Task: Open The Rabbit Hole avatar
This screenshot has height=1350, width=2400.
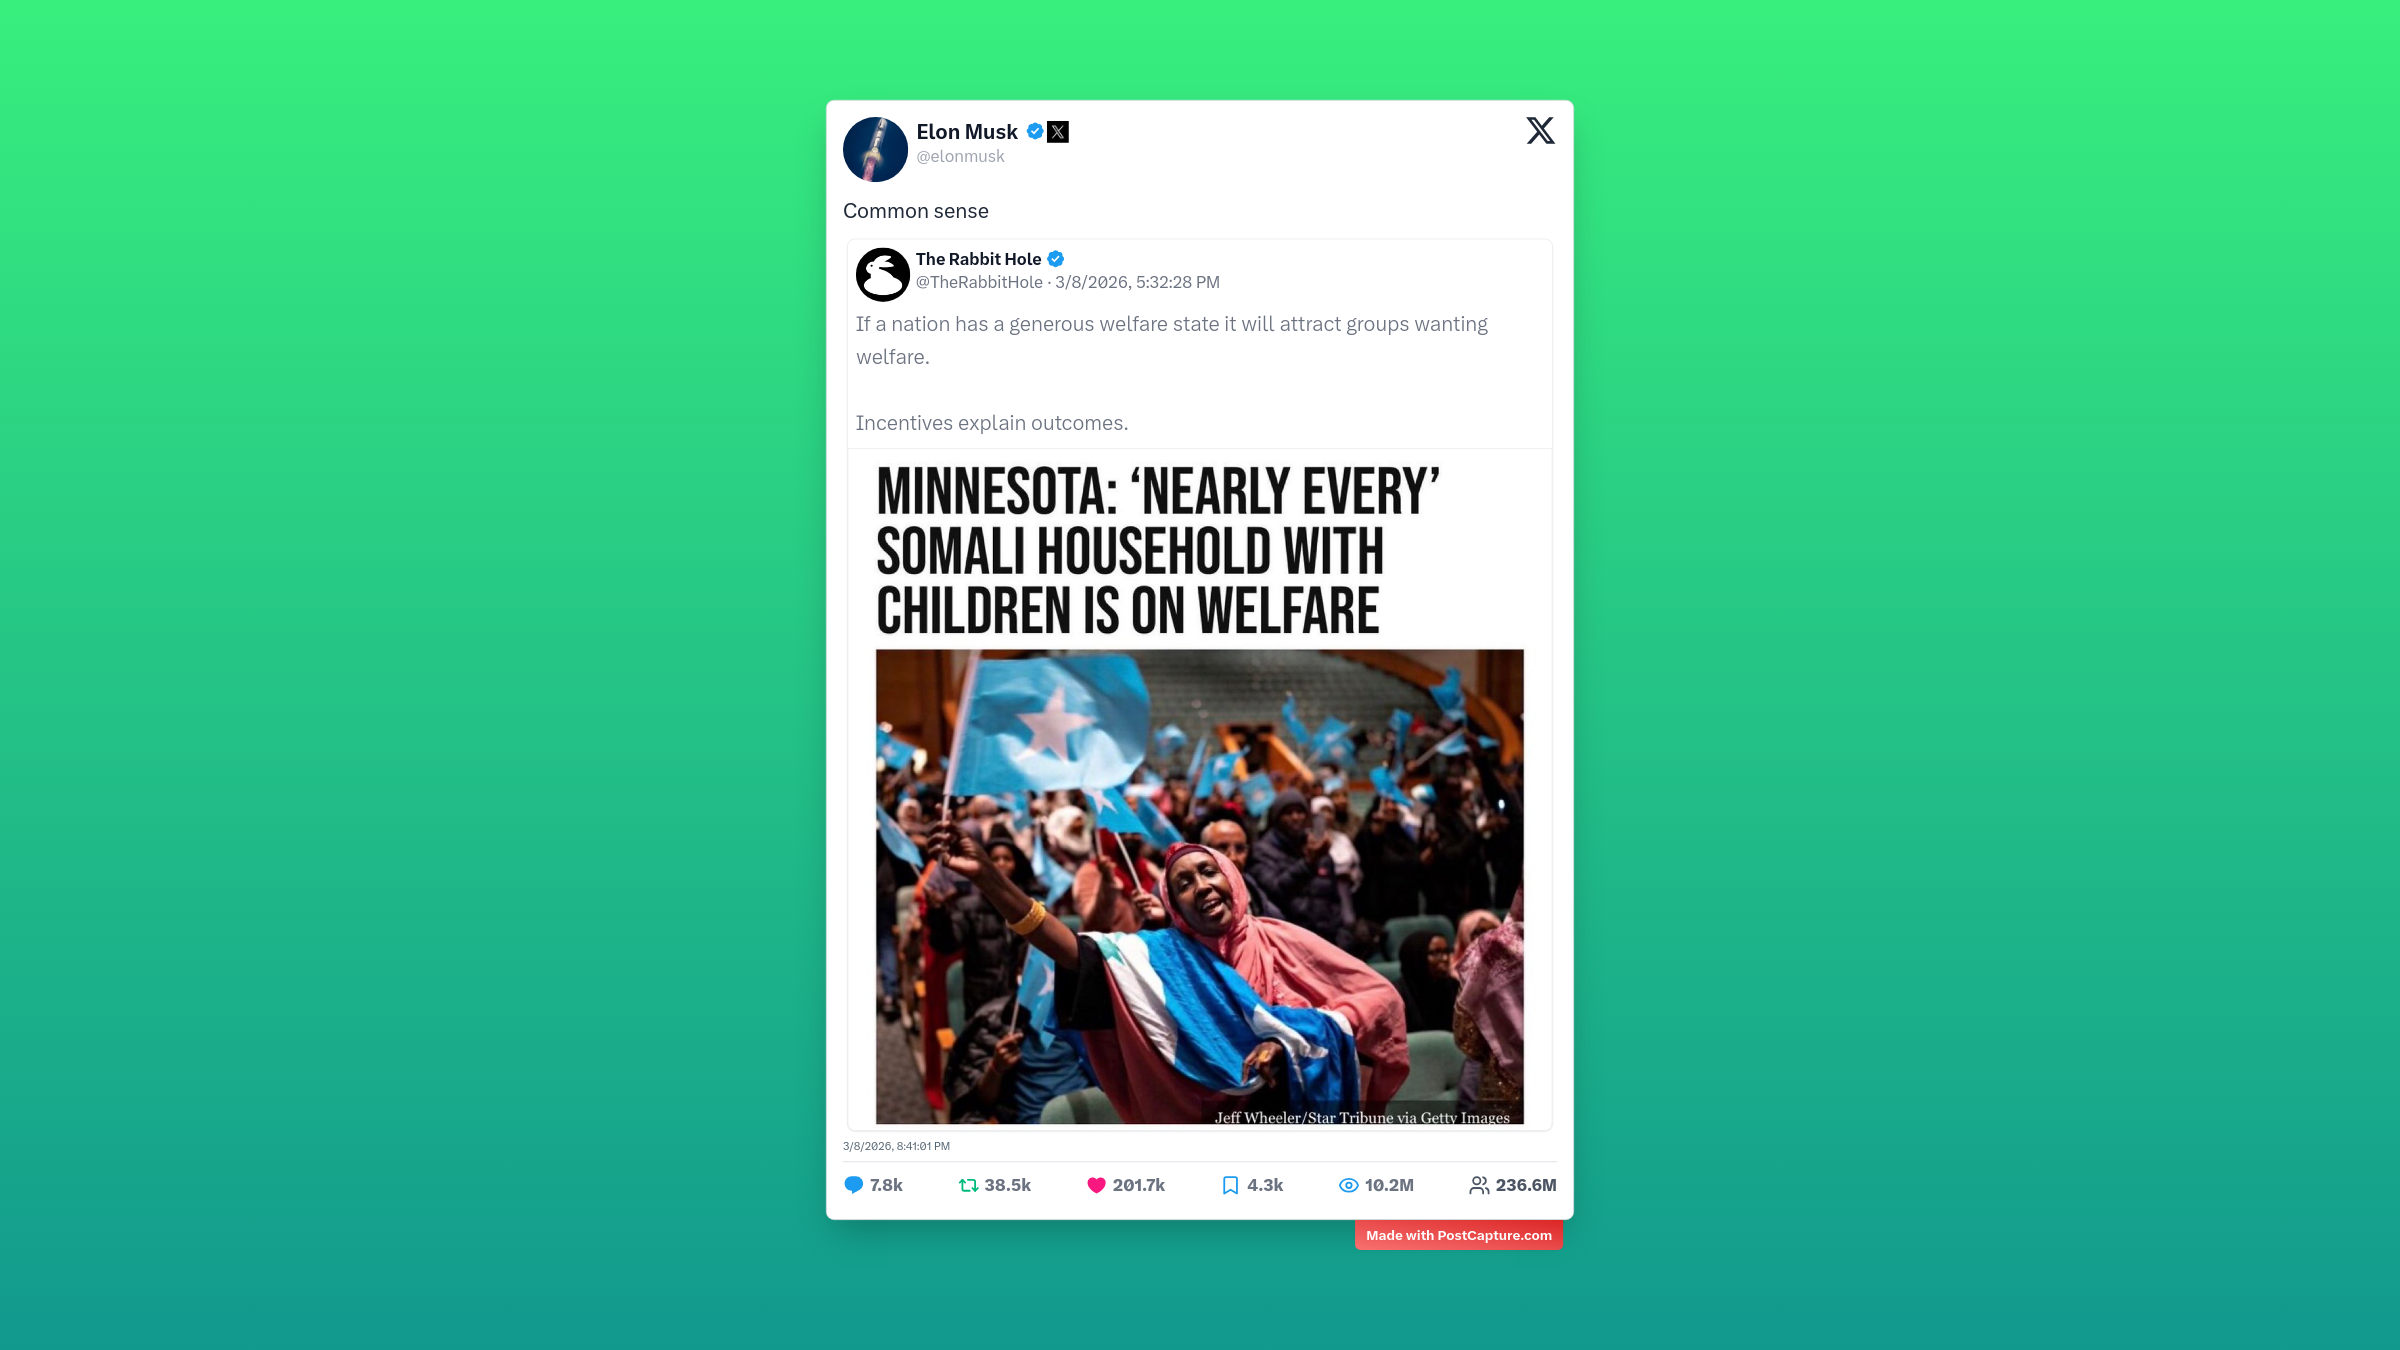Action: click(x=883, y=274)
